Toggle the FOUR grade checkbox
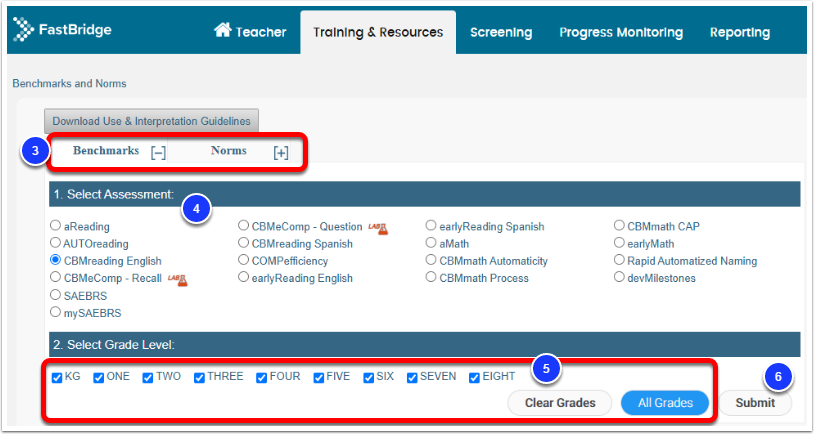 pyautogui.click(x=262, y=378)
